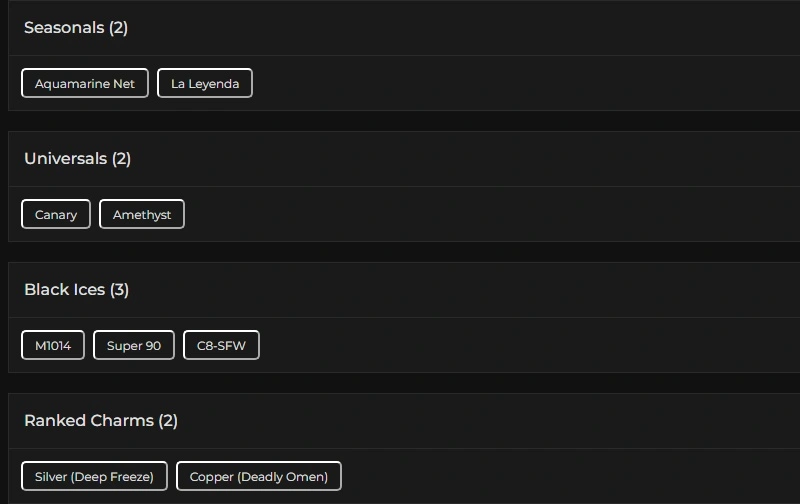Click the Aquamarine Net tag

click(x=85, y=83)
